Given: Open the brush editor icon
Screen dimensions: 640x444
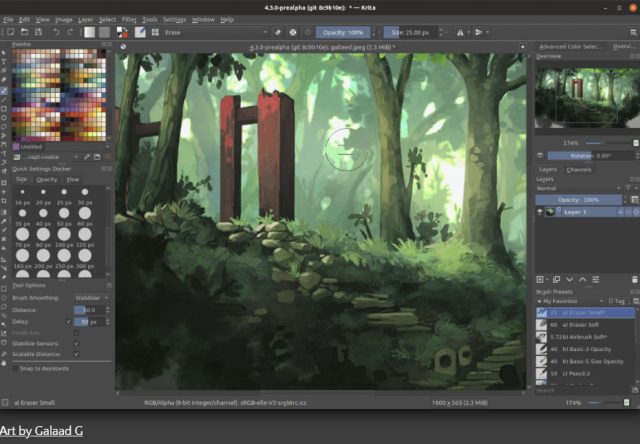Looking at the screenshot, I should [140, 32].
